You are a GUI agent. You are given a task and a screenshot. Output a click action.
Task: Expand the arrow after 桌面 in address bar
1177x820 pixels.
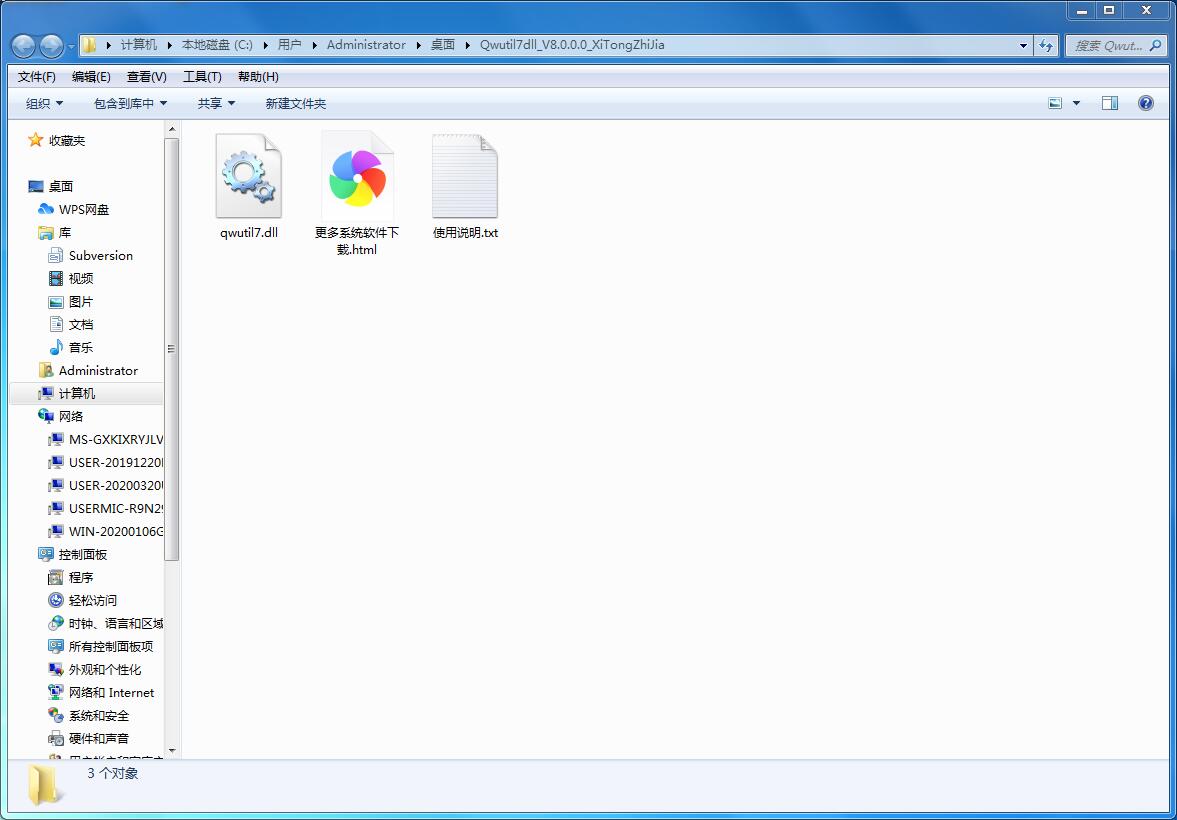(466, 45)
